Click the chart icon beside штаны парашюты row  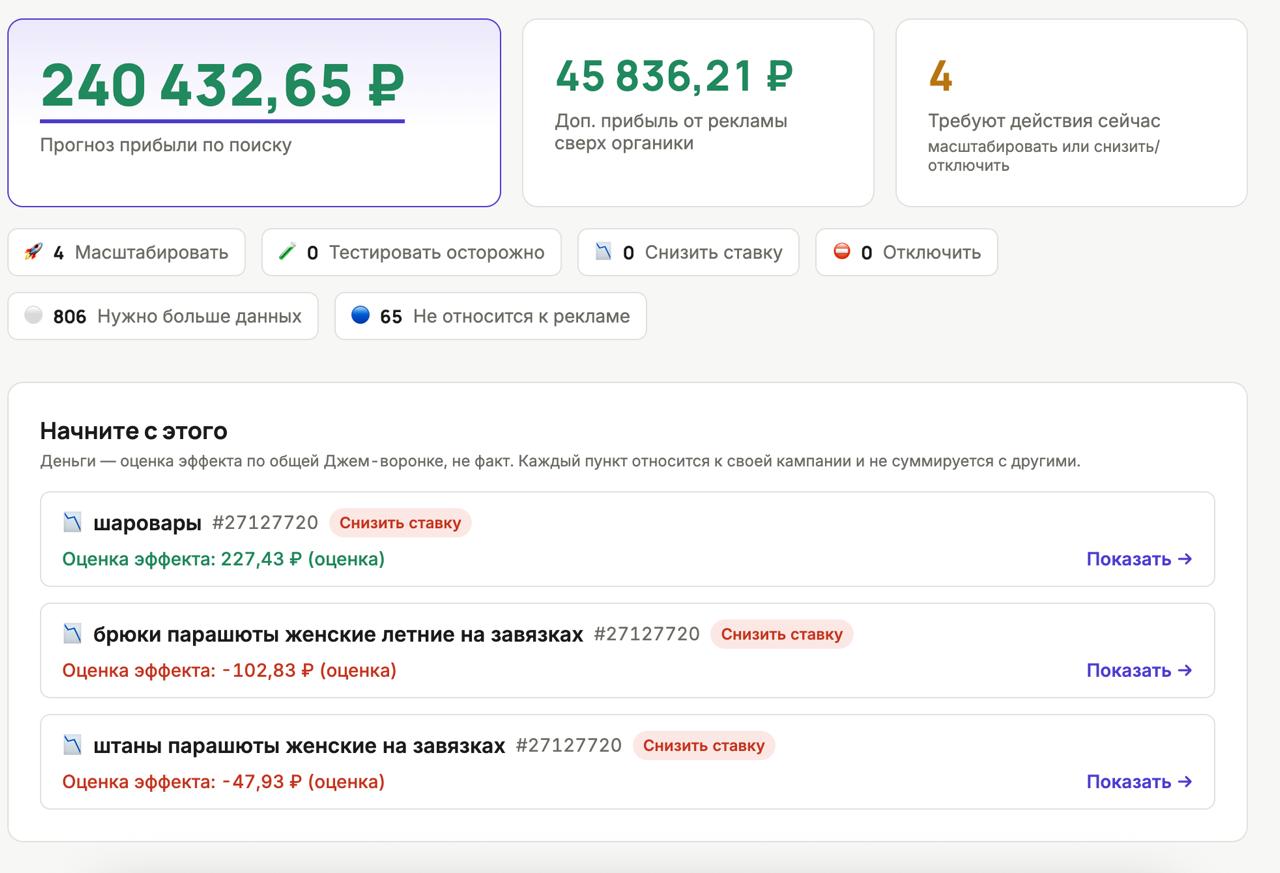tap(72, 745)
